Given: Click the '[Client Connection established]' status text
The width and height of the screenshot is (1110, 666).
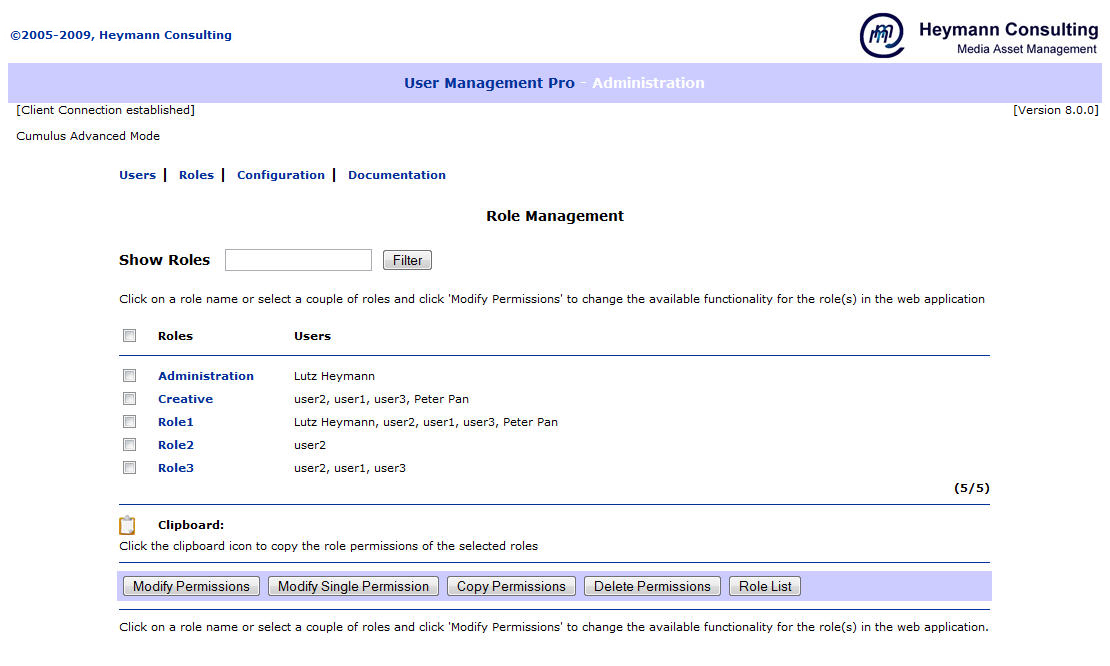Looking at the screenshot, I should [105, 110].
